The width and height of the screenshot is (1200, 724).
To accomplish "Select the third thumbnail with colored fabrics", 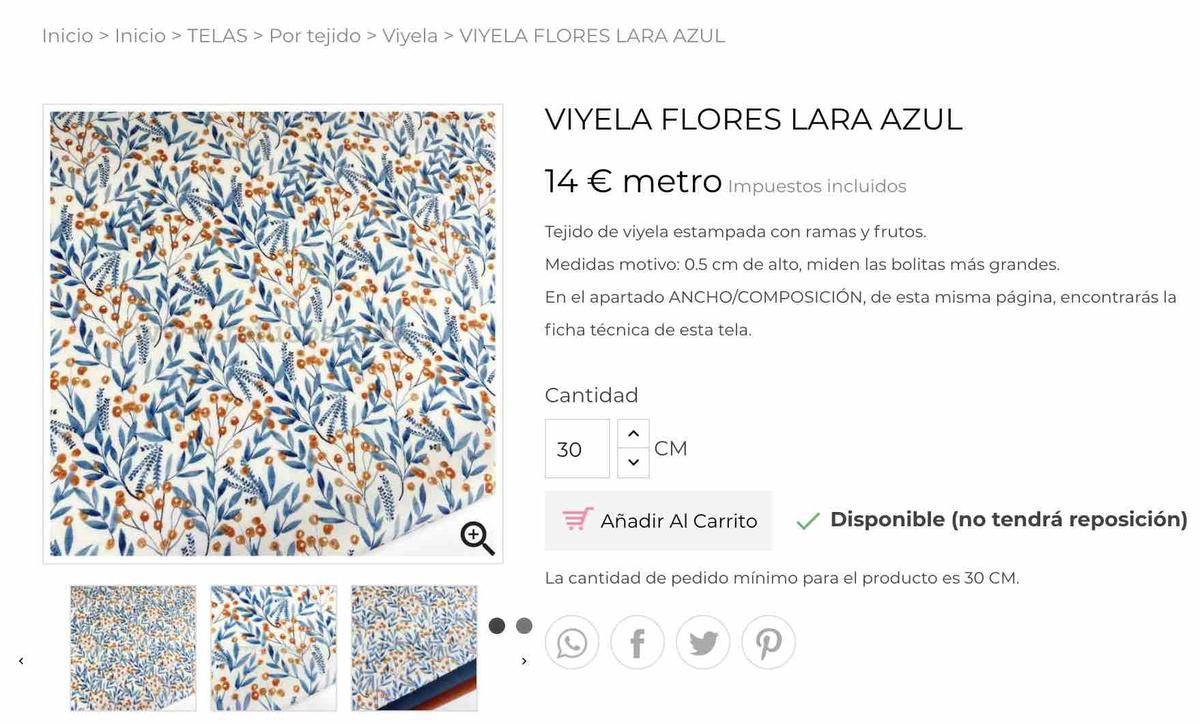I will click(x=414, y=648).
